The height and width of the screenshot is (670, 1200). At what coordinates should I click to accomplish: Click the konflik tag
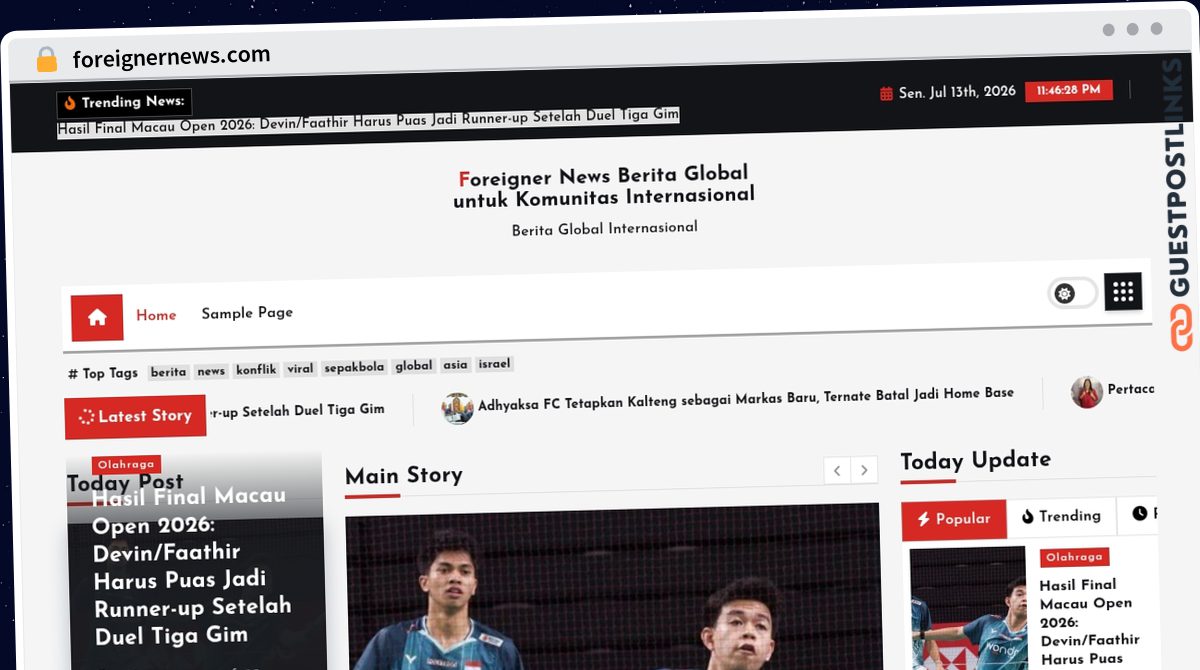(x=256, y=370)
